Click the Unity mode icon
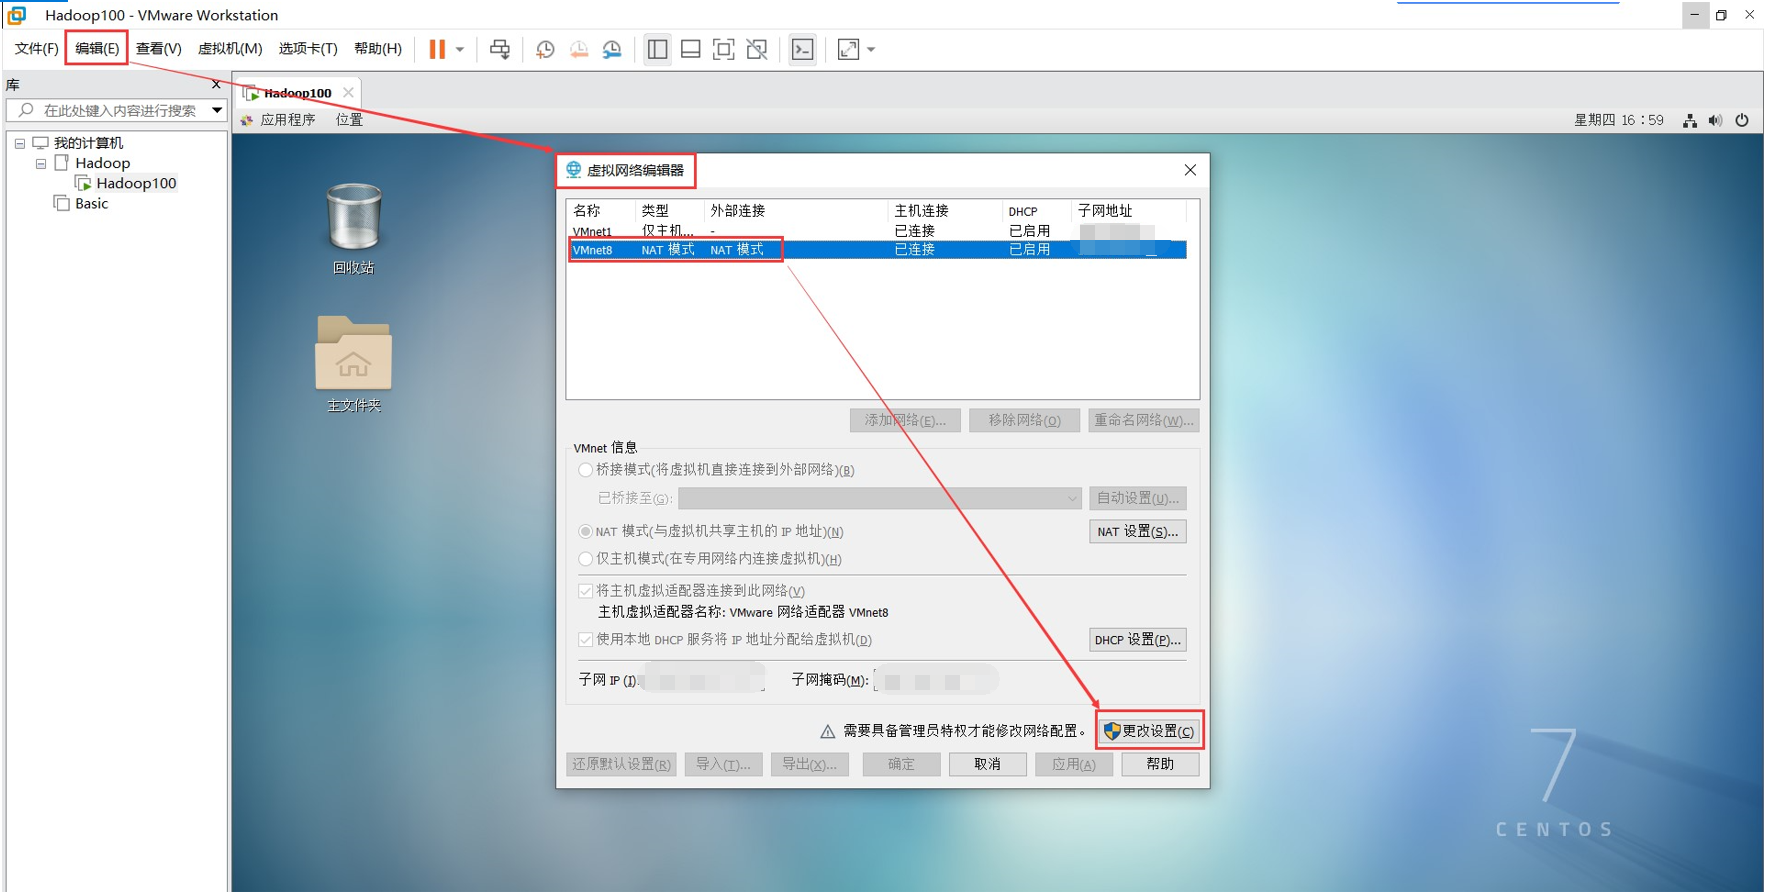The width and height of the screenshot is (1768, 892). [x=757, y=49]
